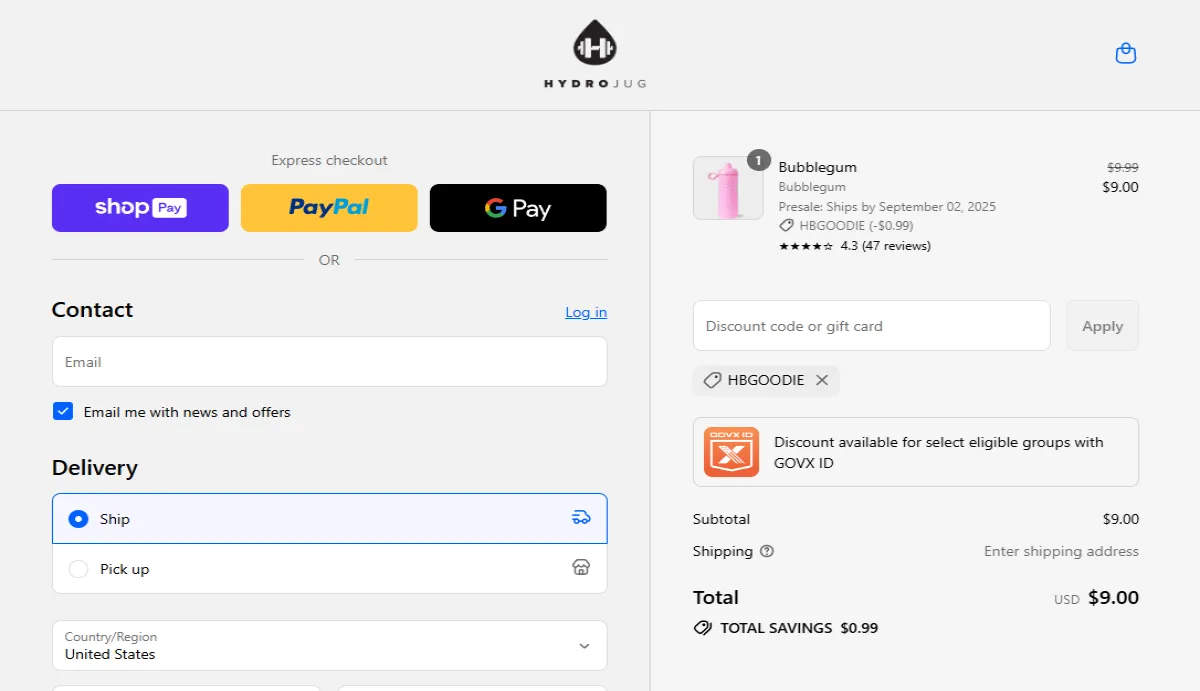Click the Total Savings tag icon
Image resolution: width=1200 pixels, height=691 pixels.
pos(703,628)
